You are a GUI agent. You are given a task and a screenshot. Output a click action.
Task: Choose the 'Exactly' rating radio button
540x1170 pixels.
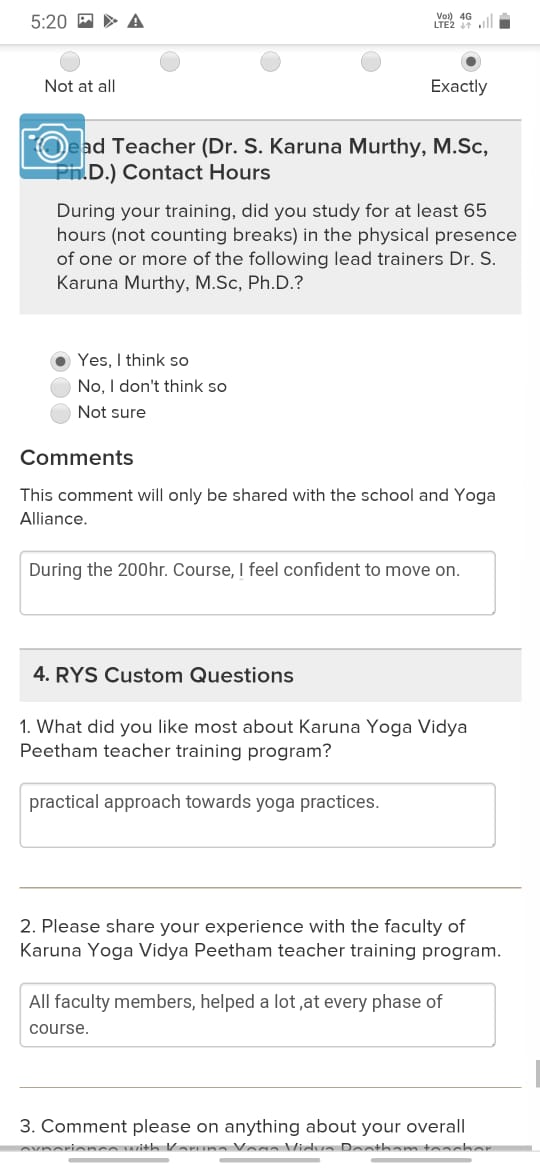(471, 61)
